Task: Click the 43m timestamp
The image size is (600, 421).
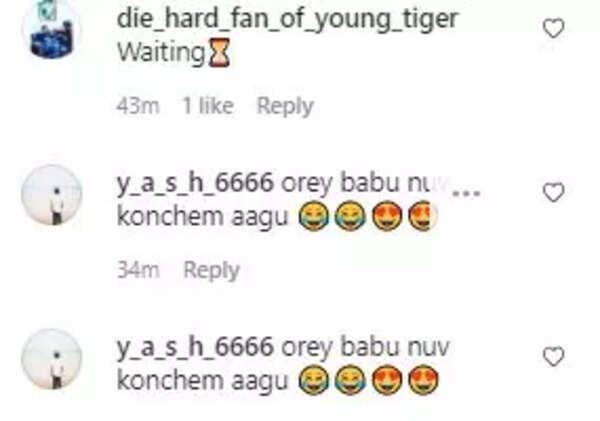Action: point(138,106)
